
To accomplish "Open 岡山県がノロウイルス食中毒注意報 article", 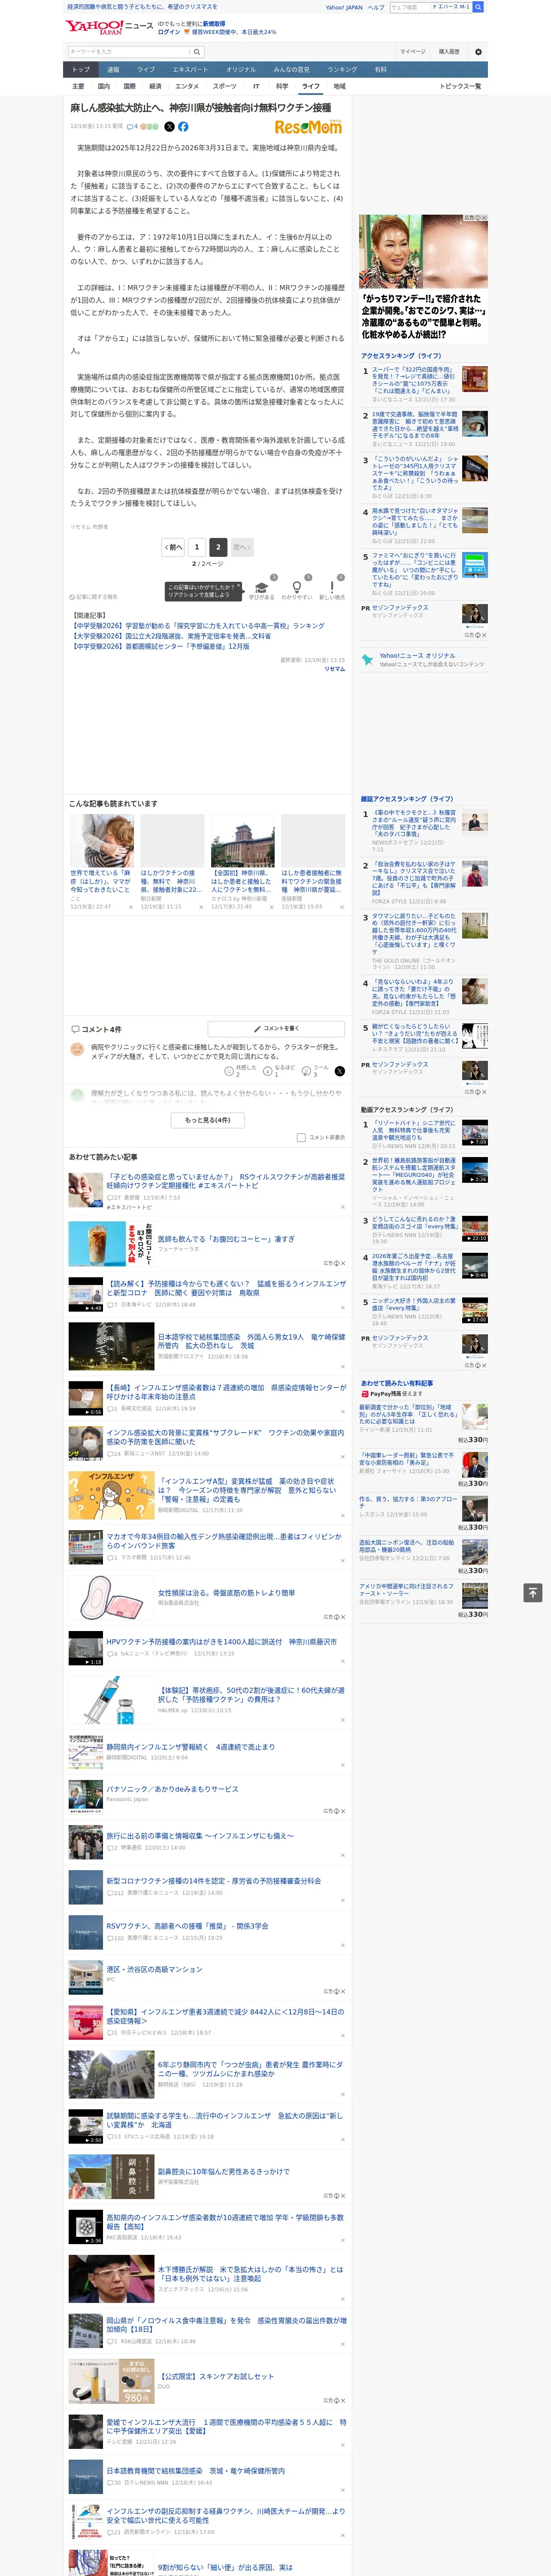I will [x=226, y=2324].
